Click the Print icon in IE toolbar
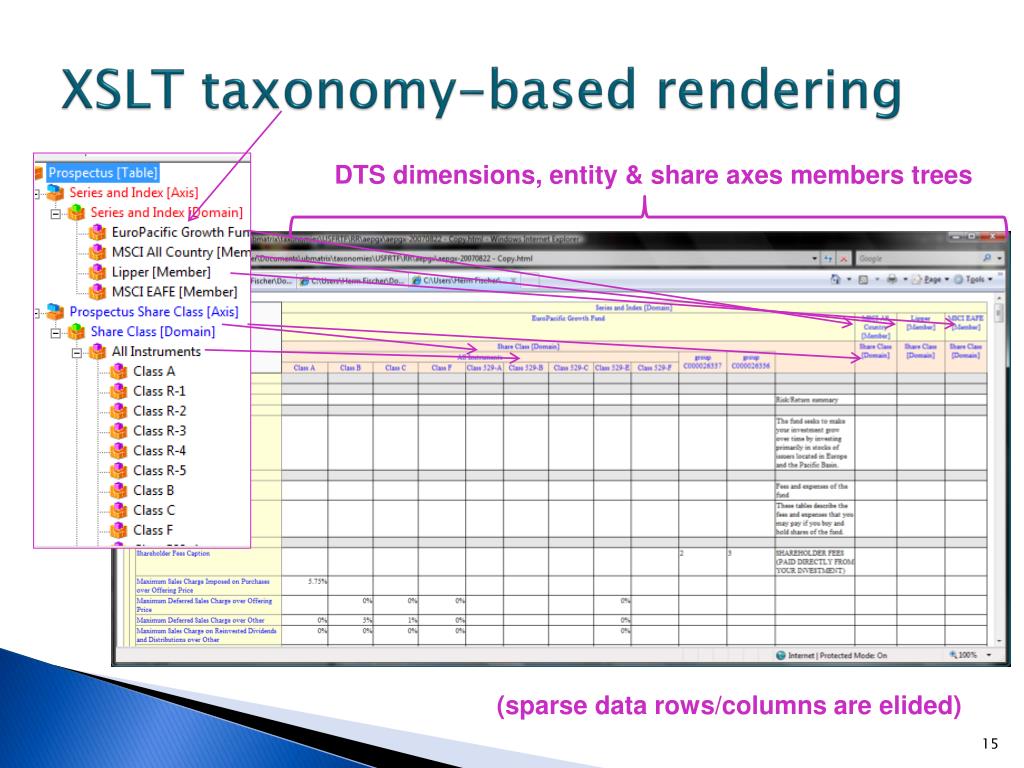 click(x=891, y=280)
